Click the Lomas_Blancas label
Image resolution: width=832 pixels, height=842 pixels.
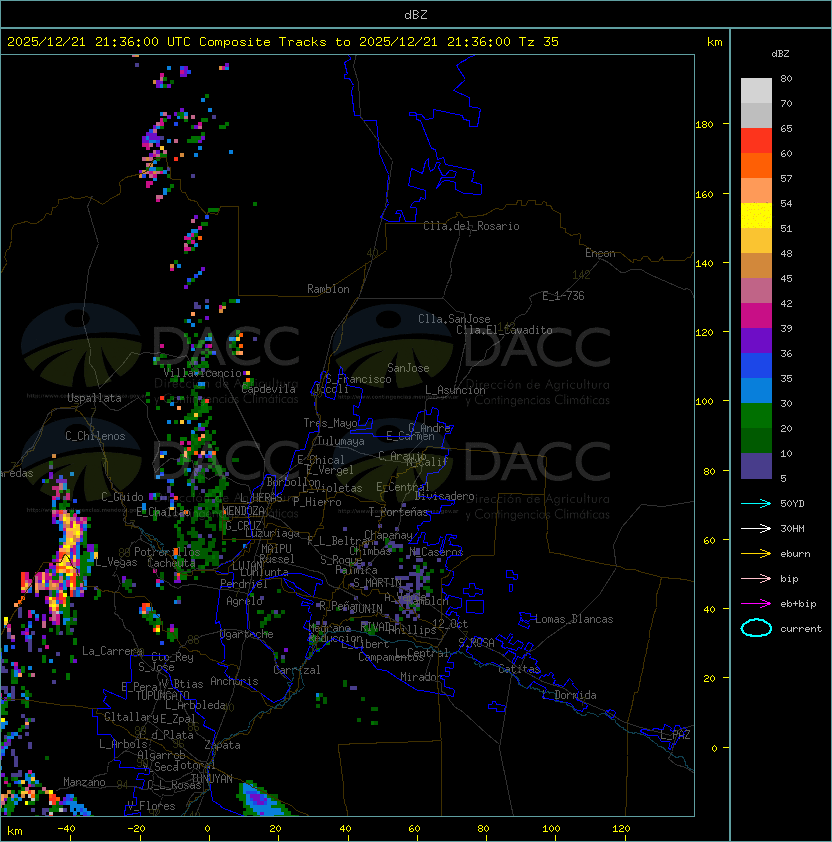pos(574,619)
